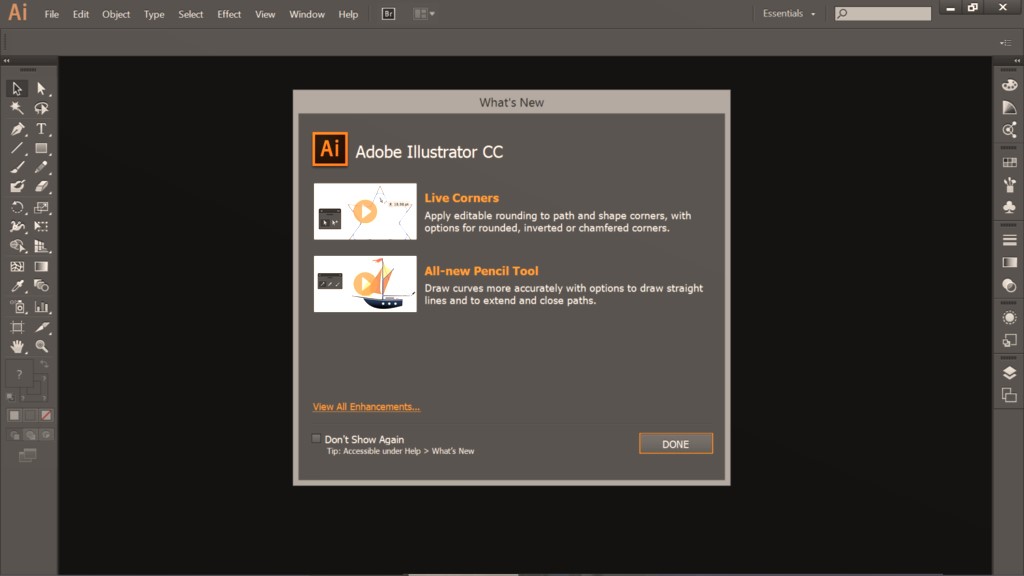This screenshot has width=1024, height=576.
Task: Select the Blend tool
Action: point(41,286)
